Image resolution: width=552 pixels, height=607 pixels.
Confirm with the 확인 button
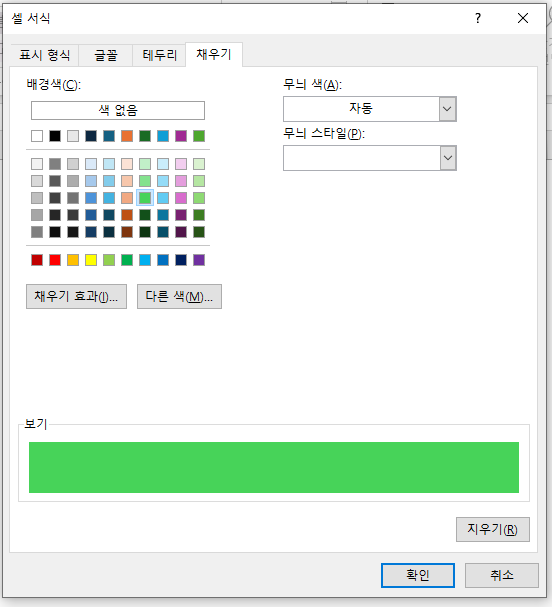pyautogui.click(x=418, y=575)
